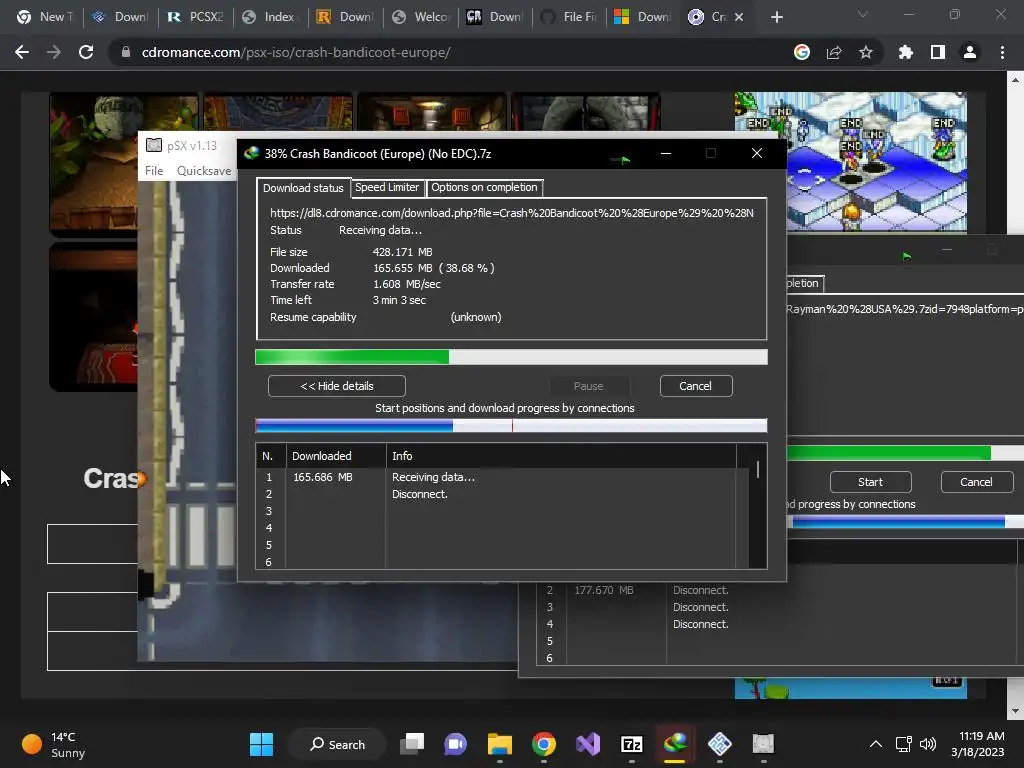Viewport: 1024px width, 768px height.
Task: Reload the cdromance page
Action: click(86, 52)
